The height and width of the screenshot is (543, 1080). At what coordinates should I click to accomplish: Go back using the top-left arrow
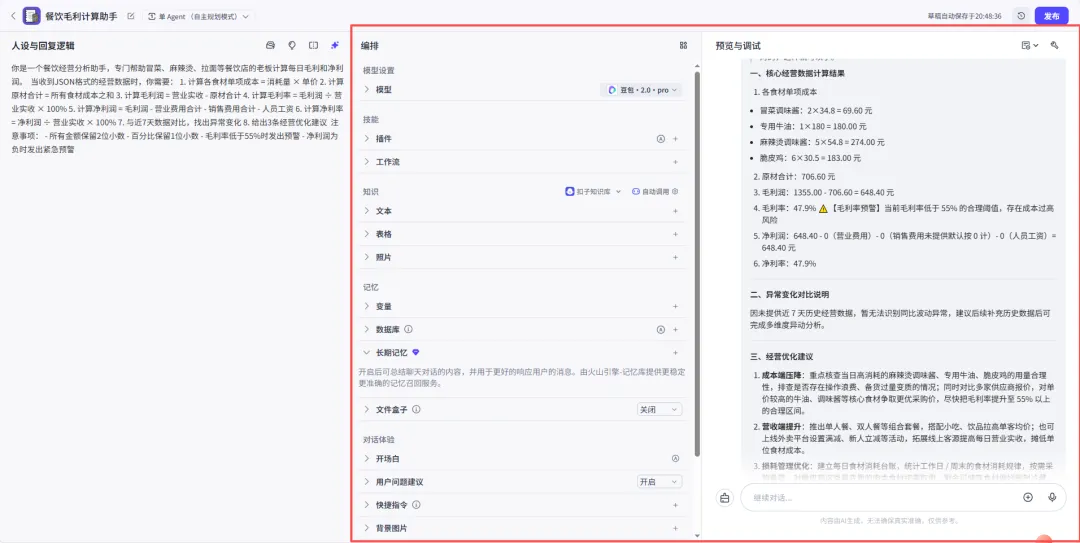12,16
